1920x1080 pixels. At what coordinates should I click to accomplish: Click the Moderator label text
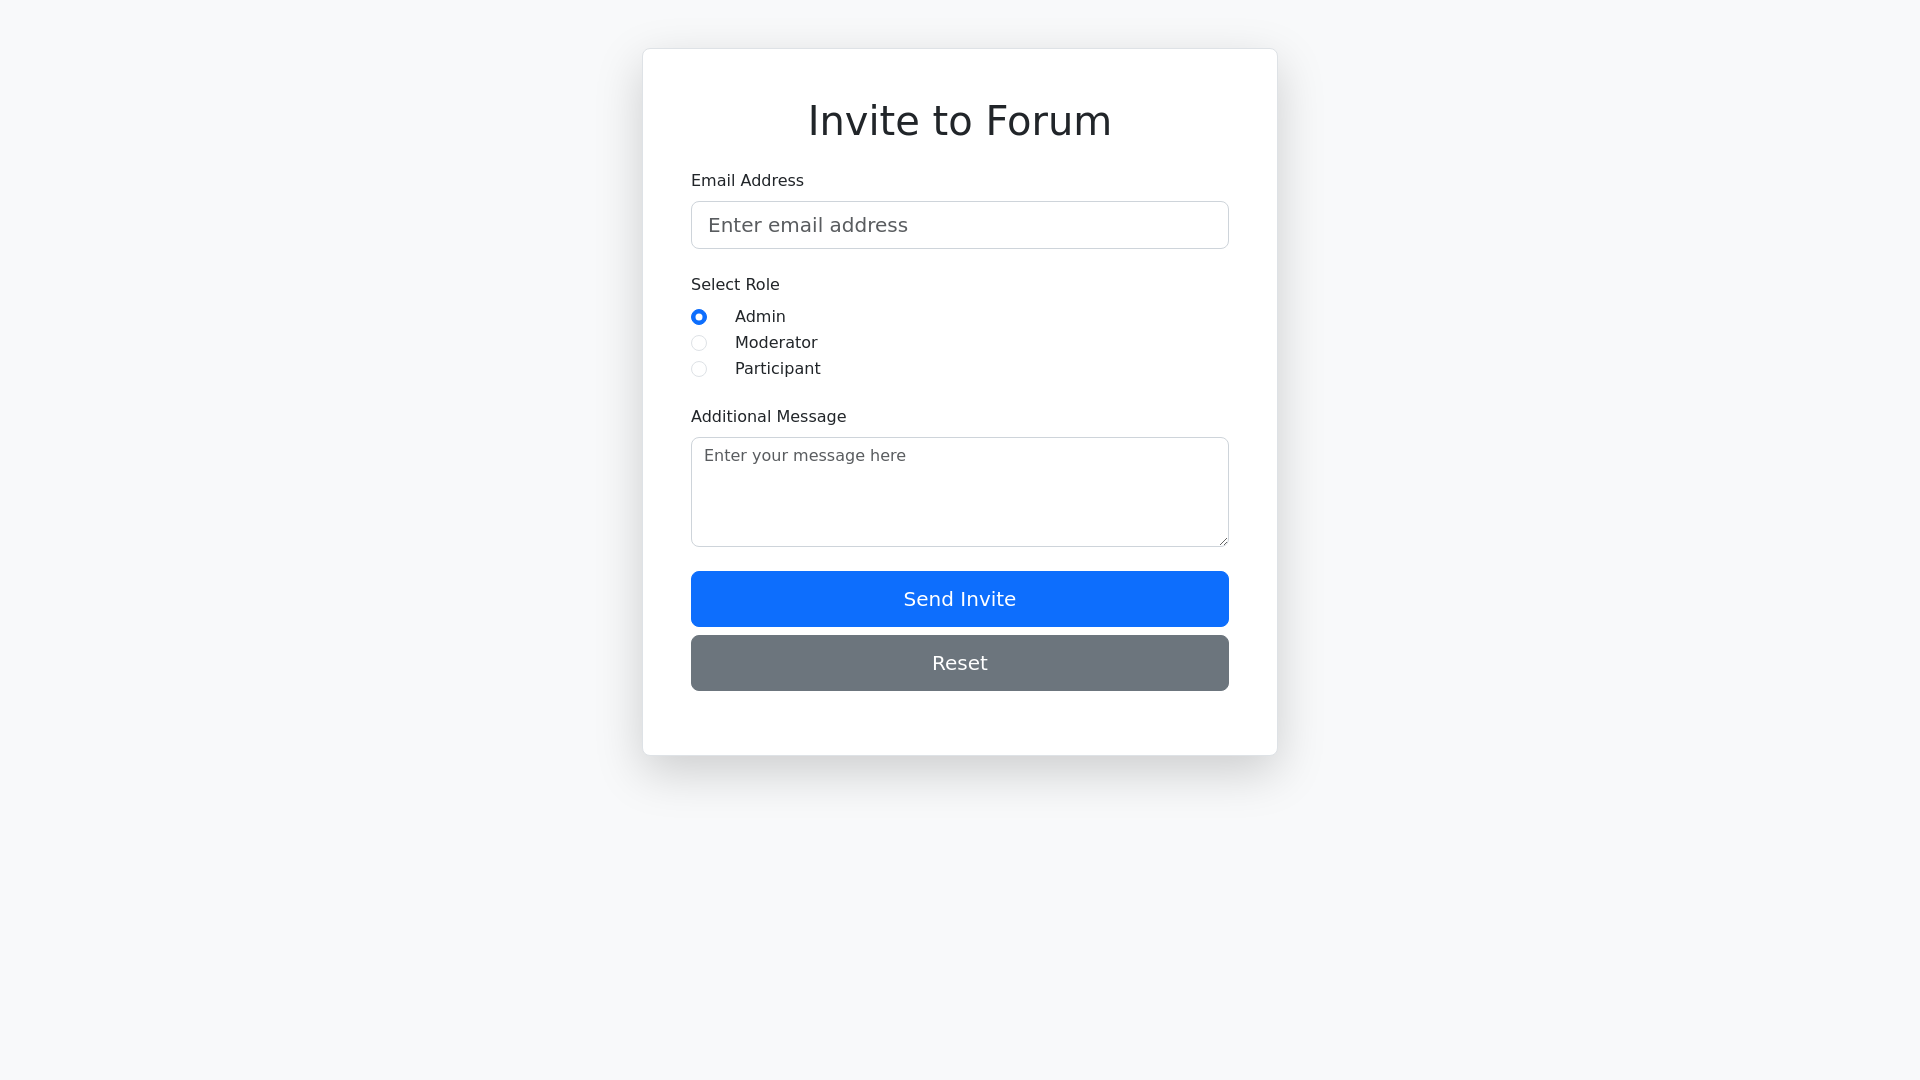(775, 343)
